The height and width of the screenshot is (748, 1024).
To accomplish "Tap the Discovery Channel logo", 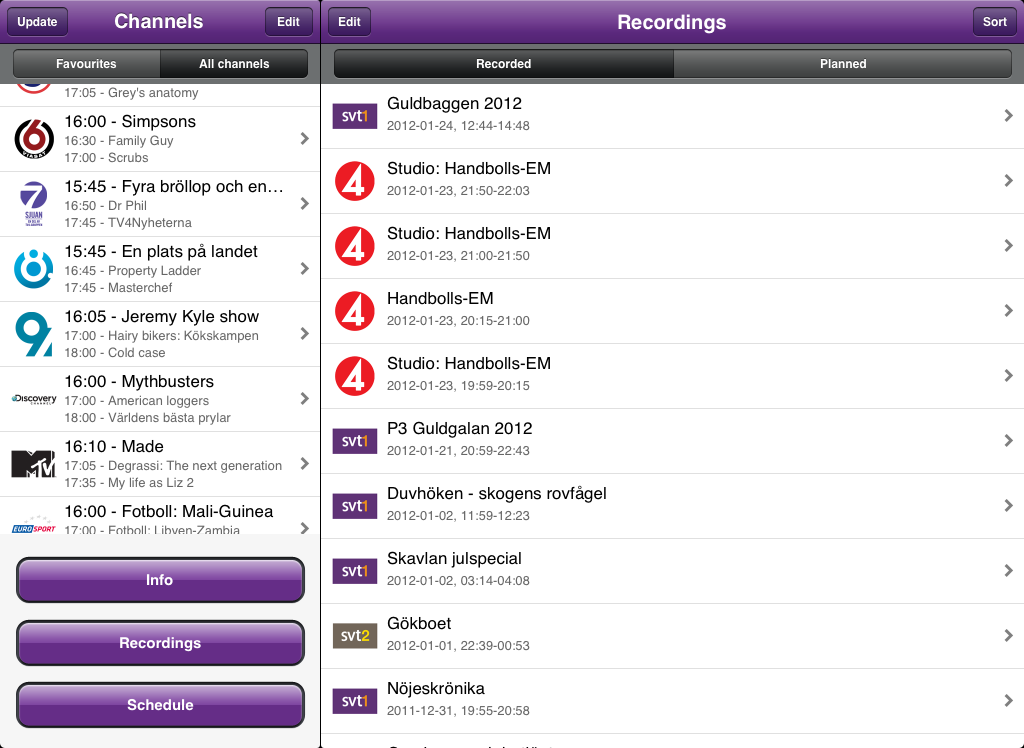I will (34, 399).
